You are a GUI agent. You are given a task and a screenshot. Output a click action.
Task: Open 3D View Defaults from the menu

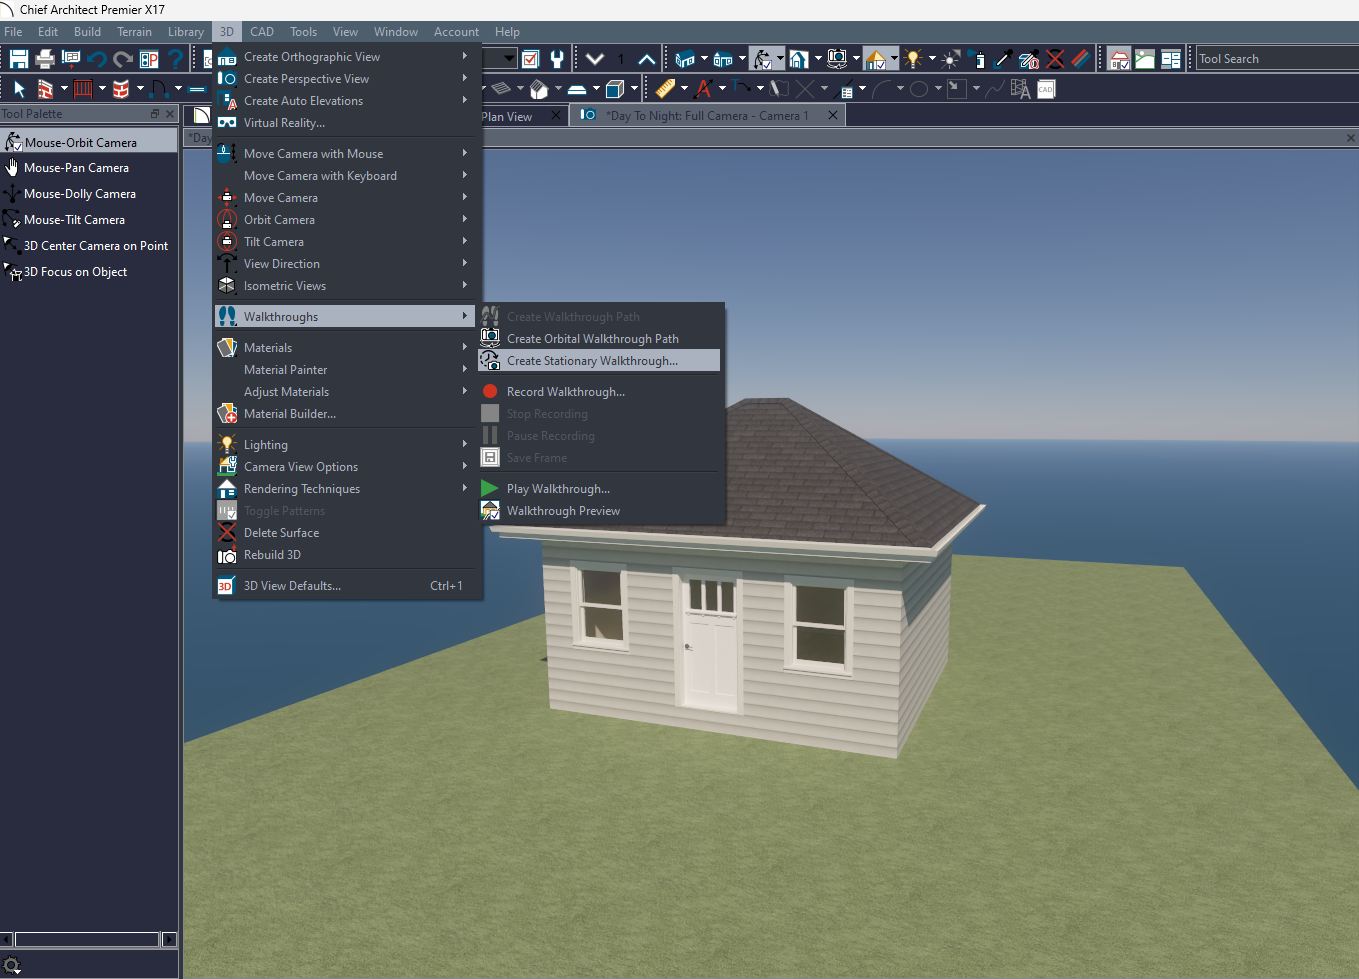292,586
